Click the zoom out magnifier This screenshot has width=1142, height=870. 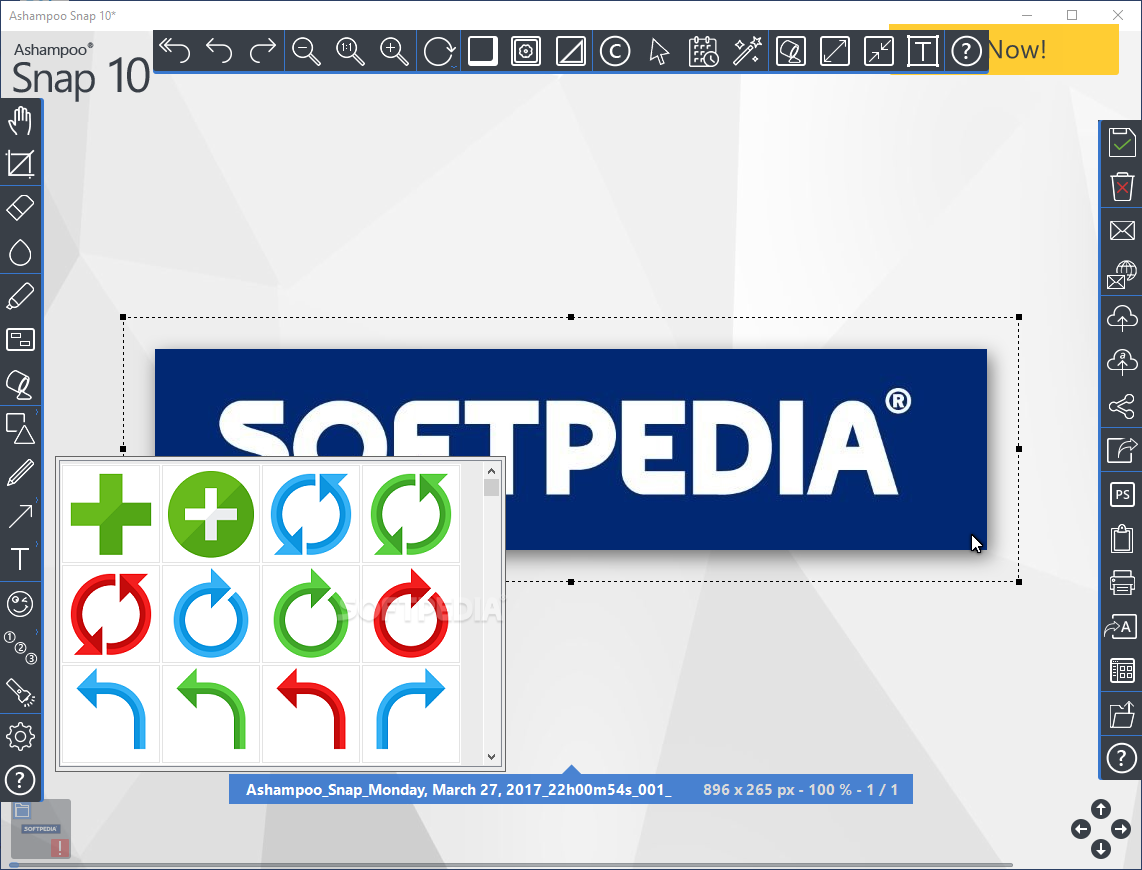click(x=307, y=51)
